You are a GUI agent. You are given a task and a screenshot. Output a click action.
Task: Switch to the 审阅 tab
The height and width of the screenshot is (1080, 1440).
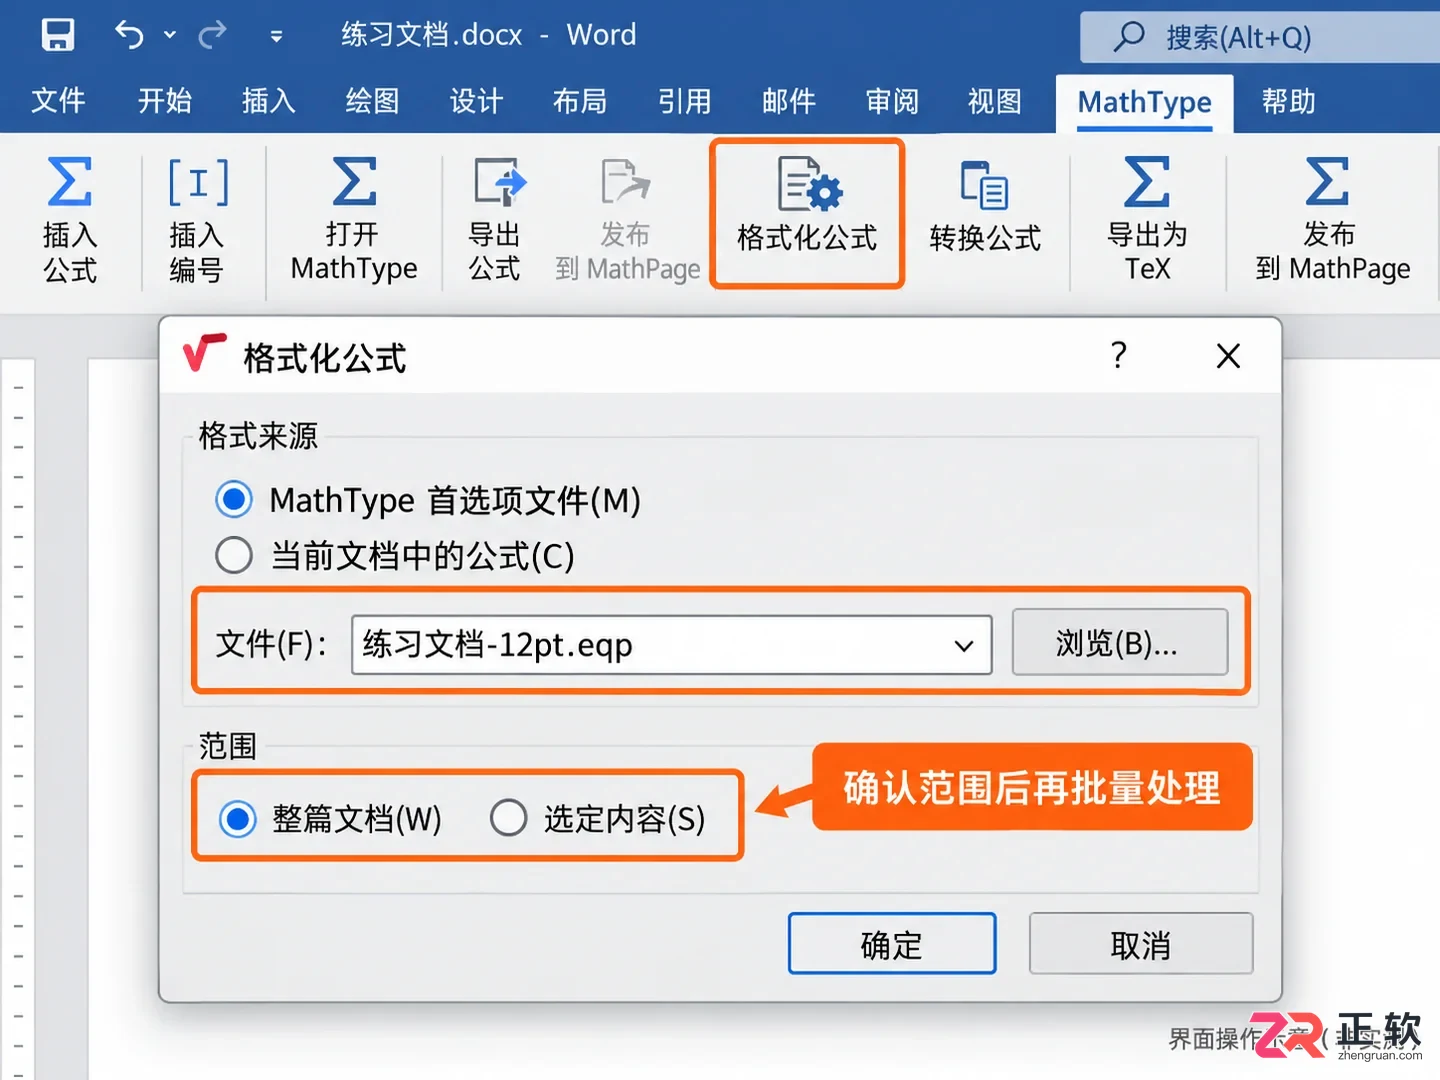[892, 101]
